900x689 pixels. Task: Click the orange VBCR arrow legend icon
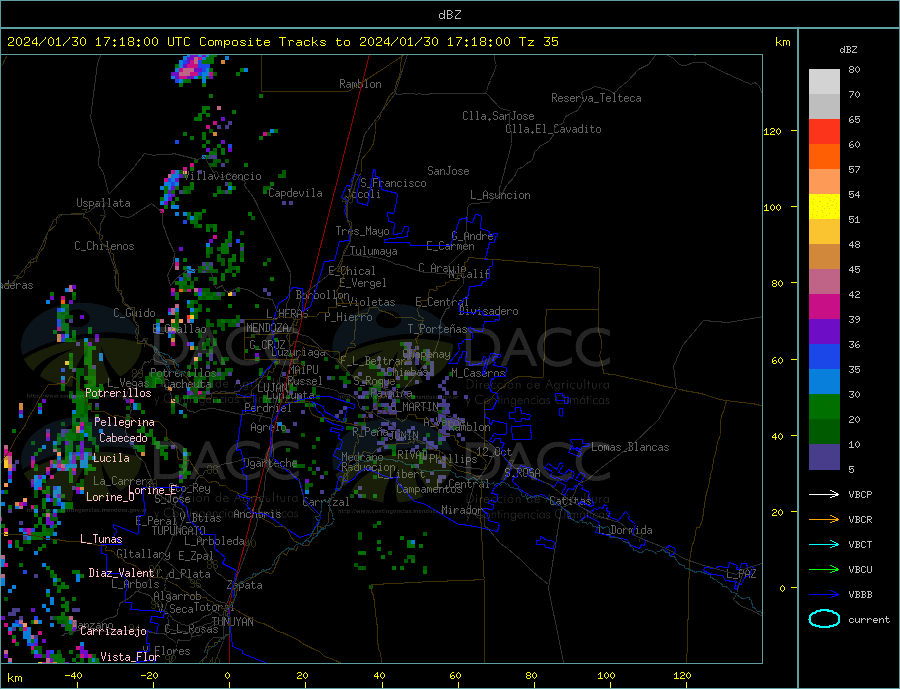click(x=824, y=520)
